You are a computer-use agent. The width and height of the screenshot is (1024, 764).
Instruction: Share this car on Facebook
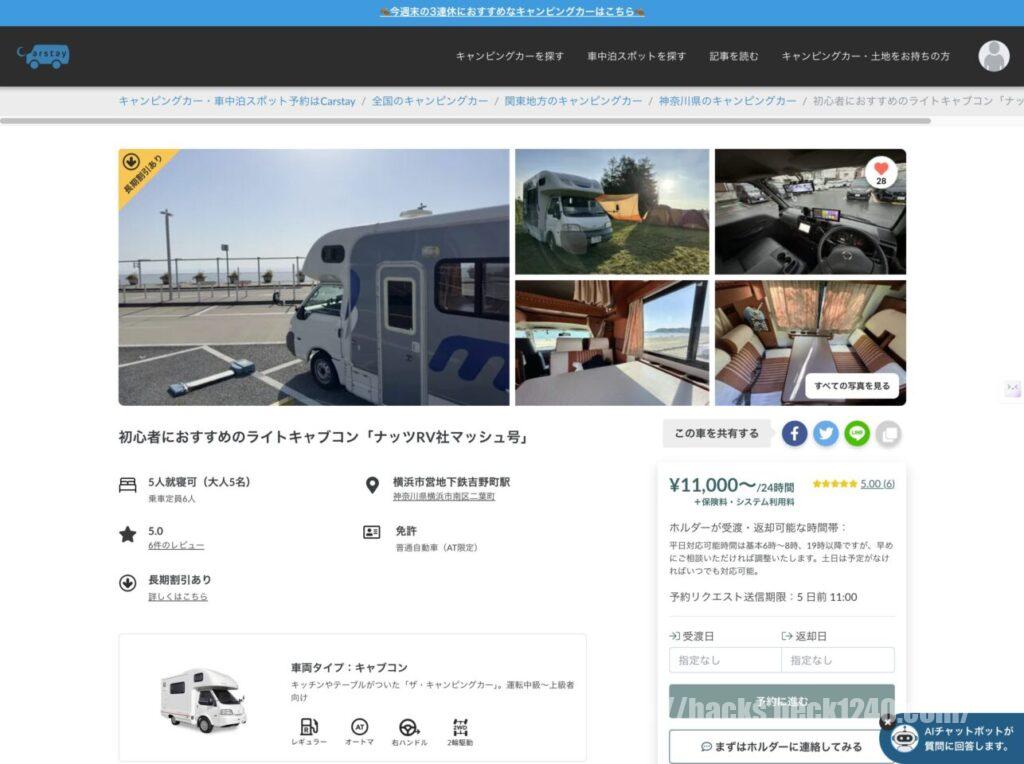795,433
